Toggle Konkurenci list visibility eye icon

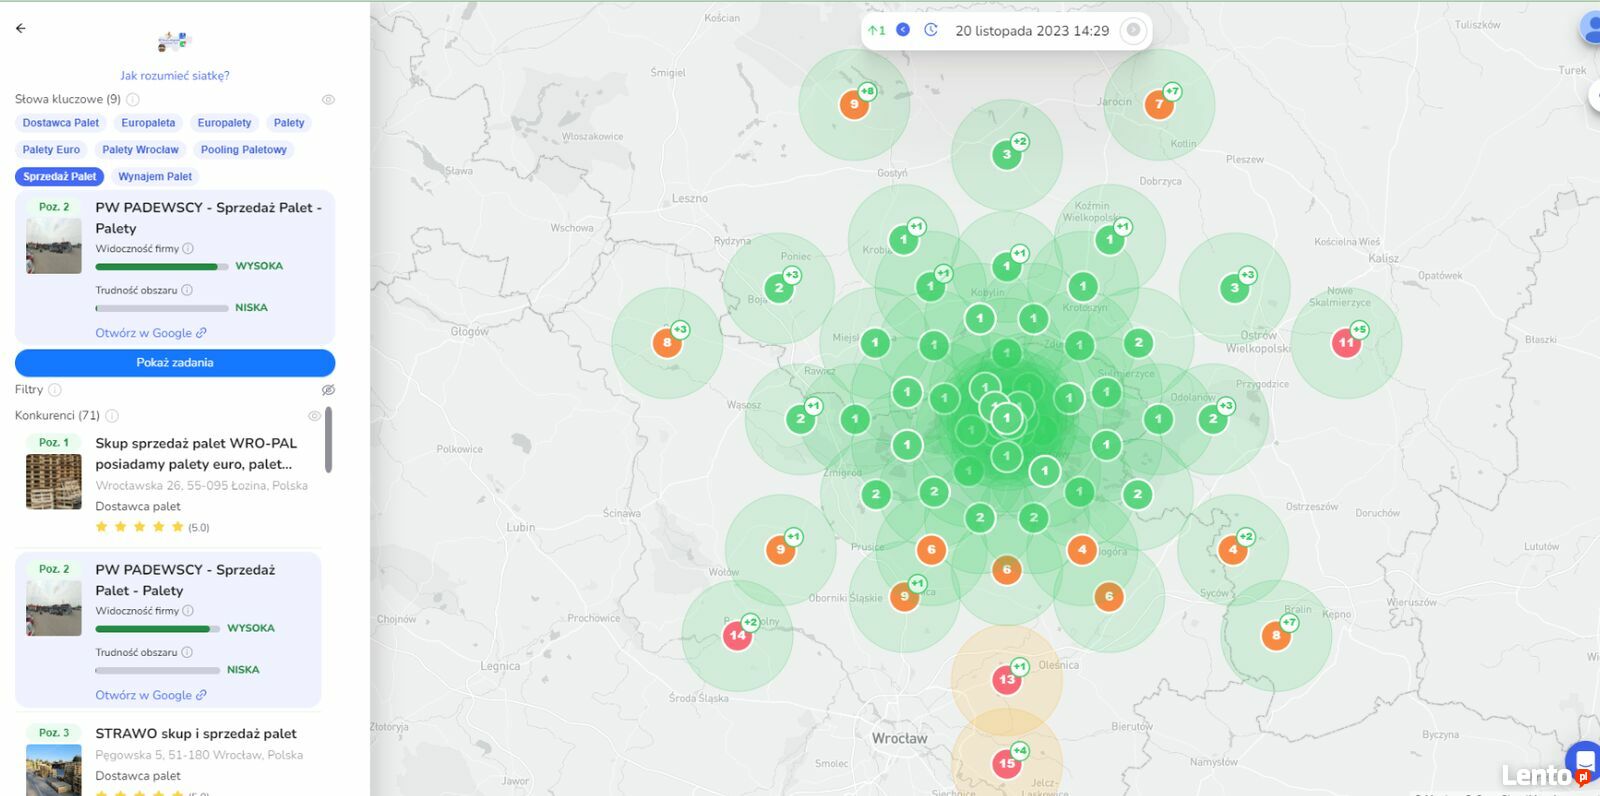tap(314, 415)
